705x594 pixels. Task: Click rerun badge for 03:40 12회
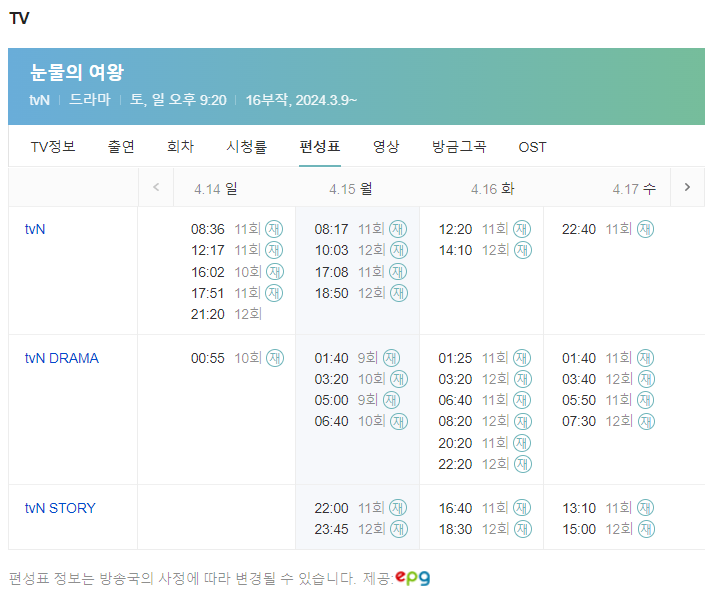[646, 379]
